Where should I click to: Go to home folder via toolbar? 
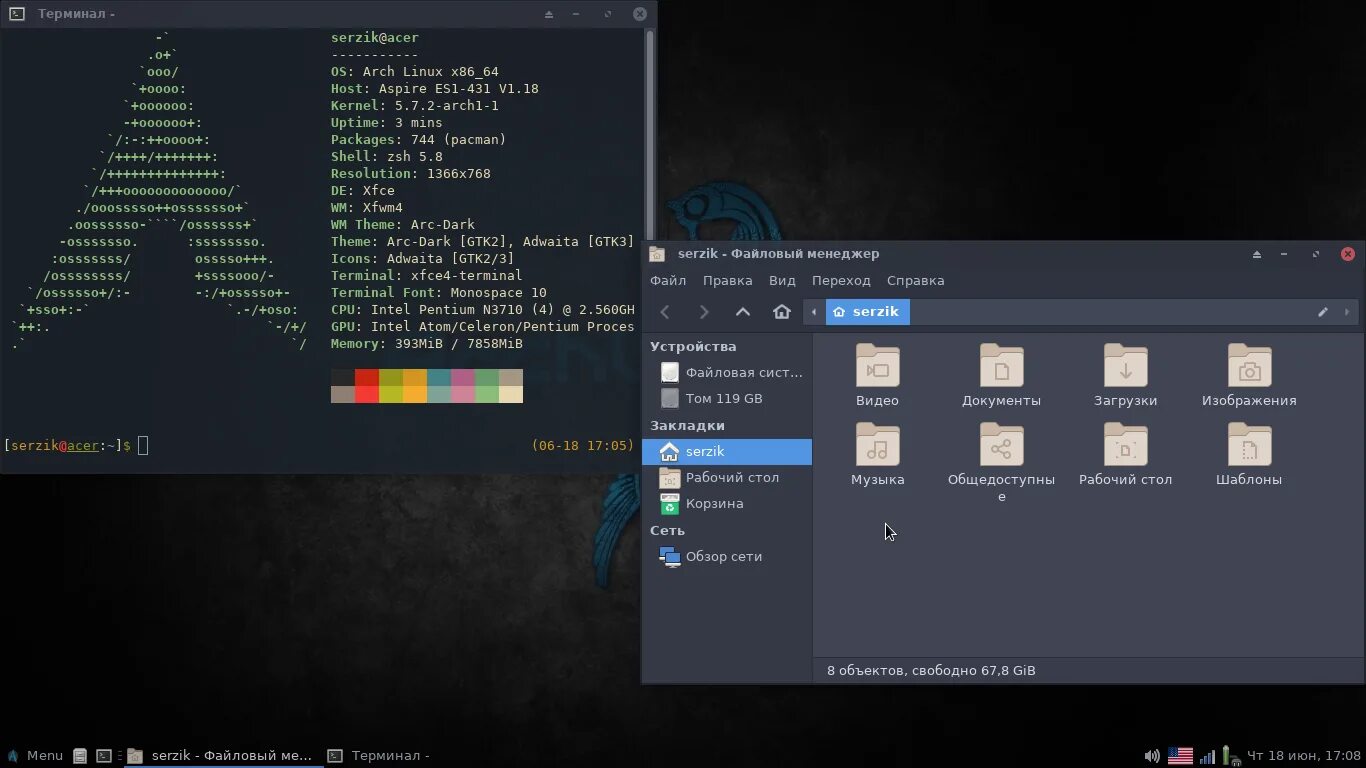click(782, 312)
